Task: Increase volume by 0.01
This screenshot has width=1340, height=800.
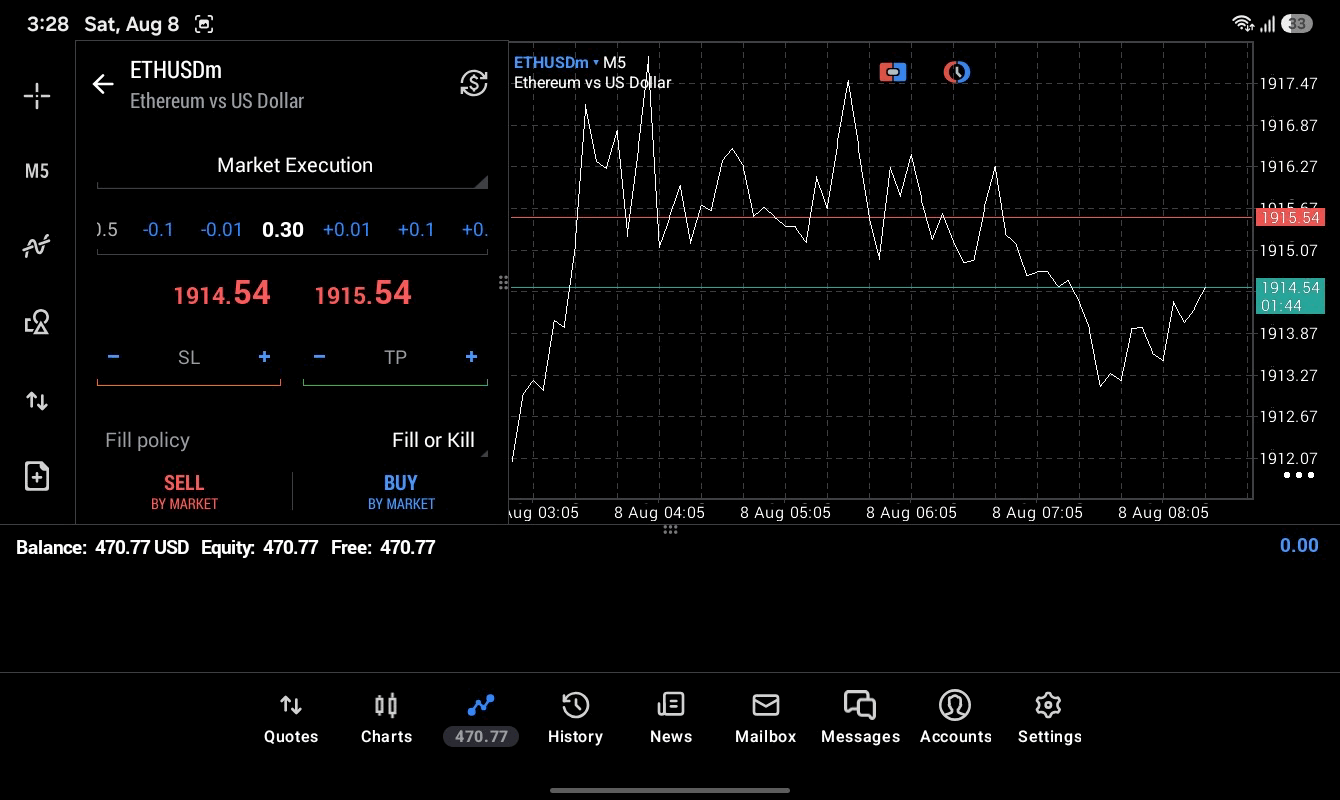Action: pyautogui.click(x=347, y=230)
